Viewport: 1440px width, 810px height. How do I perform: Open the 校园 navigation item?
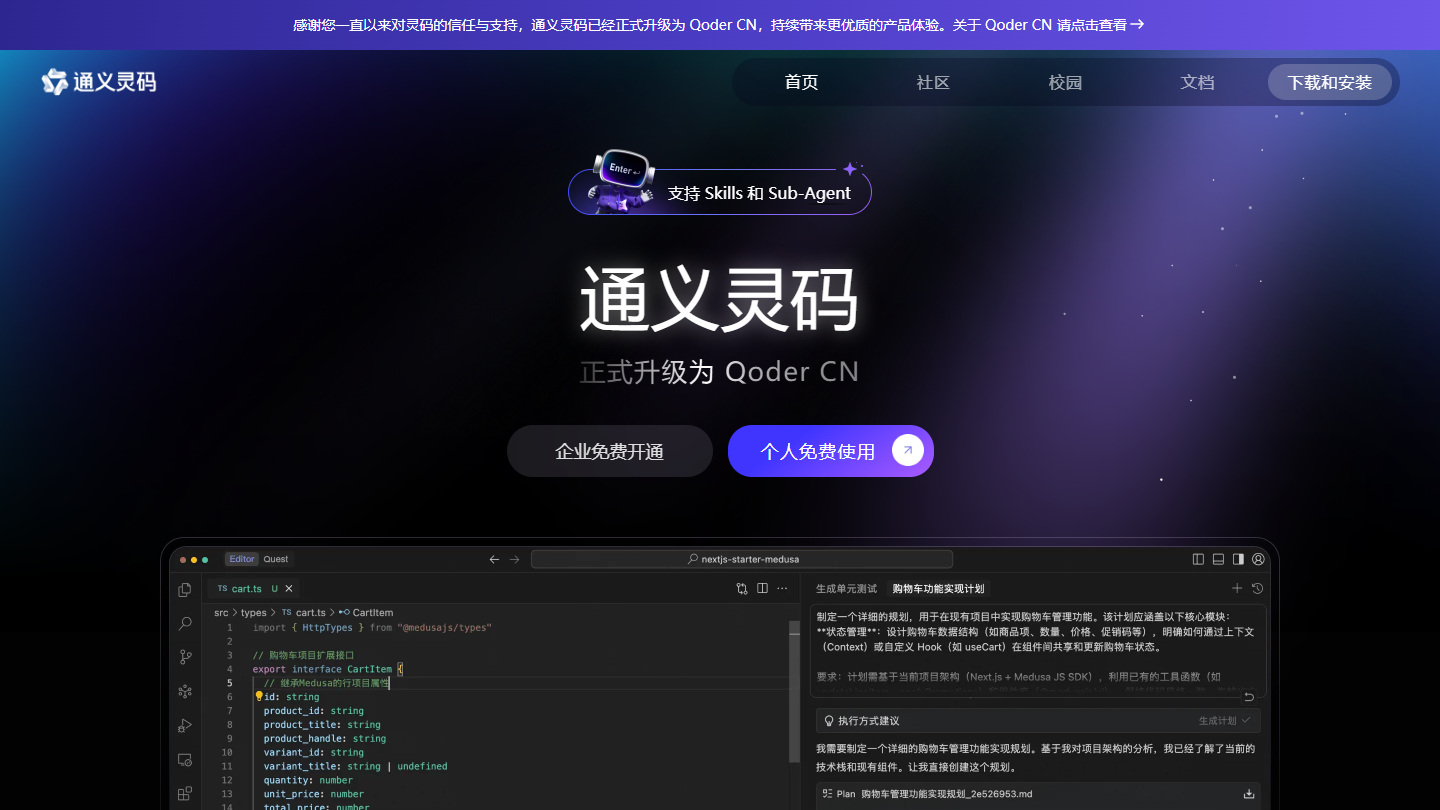coord(1065,82)
